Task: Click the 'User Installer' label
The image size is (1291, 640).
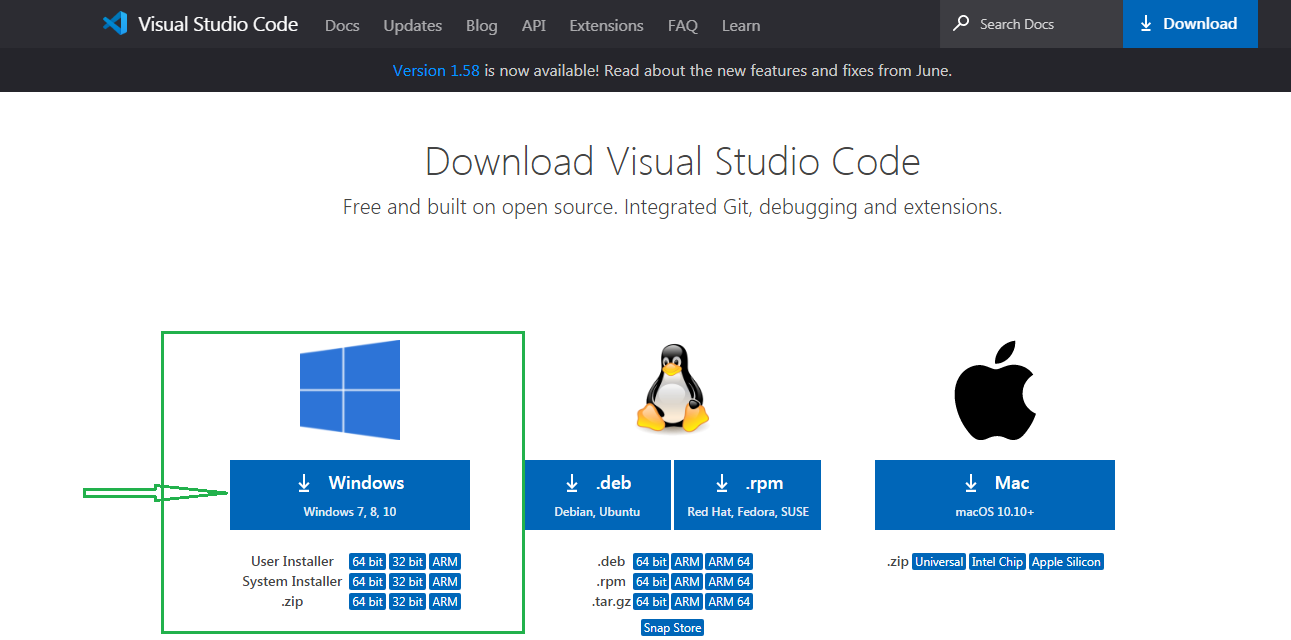Action: tap(293, 562)
